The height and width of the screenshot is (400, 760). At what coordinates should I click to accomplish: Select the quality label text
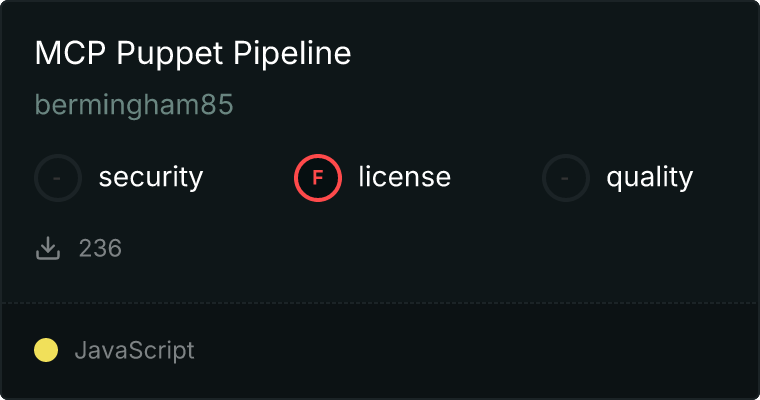click(x=649, y=178)
